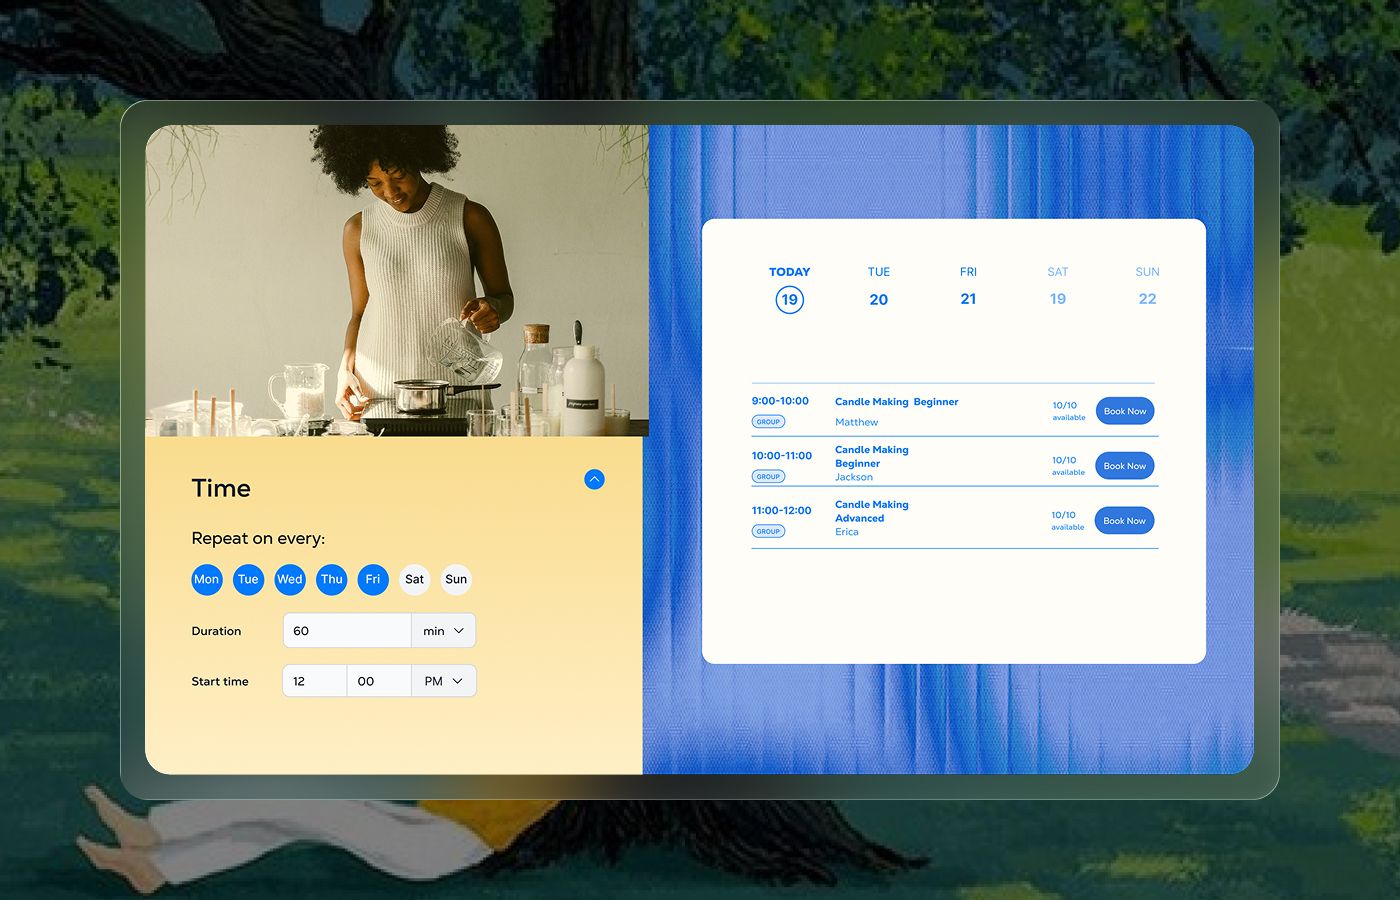Toggle Monday in the repeat days
Viewport: 1400px width, 900px height.
click(x=206, y=579)
